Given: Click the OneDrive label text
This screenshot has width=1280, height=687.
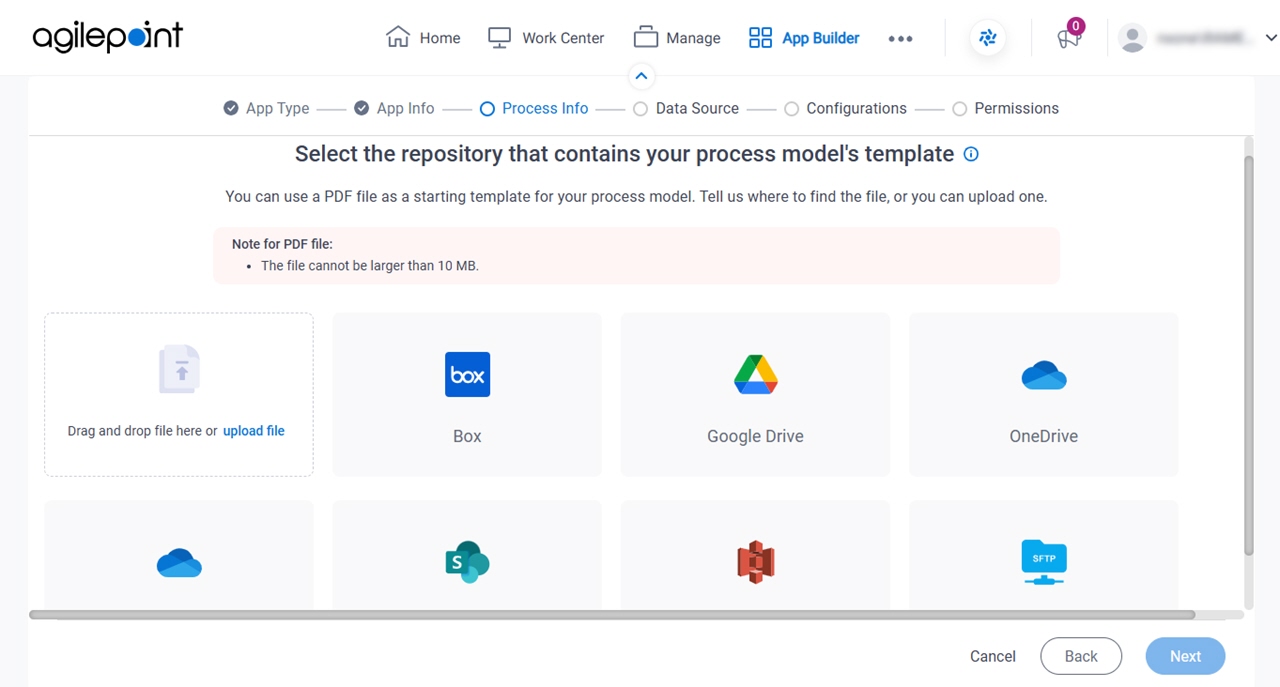Looking at the screenshot, I should [1044, 436].
